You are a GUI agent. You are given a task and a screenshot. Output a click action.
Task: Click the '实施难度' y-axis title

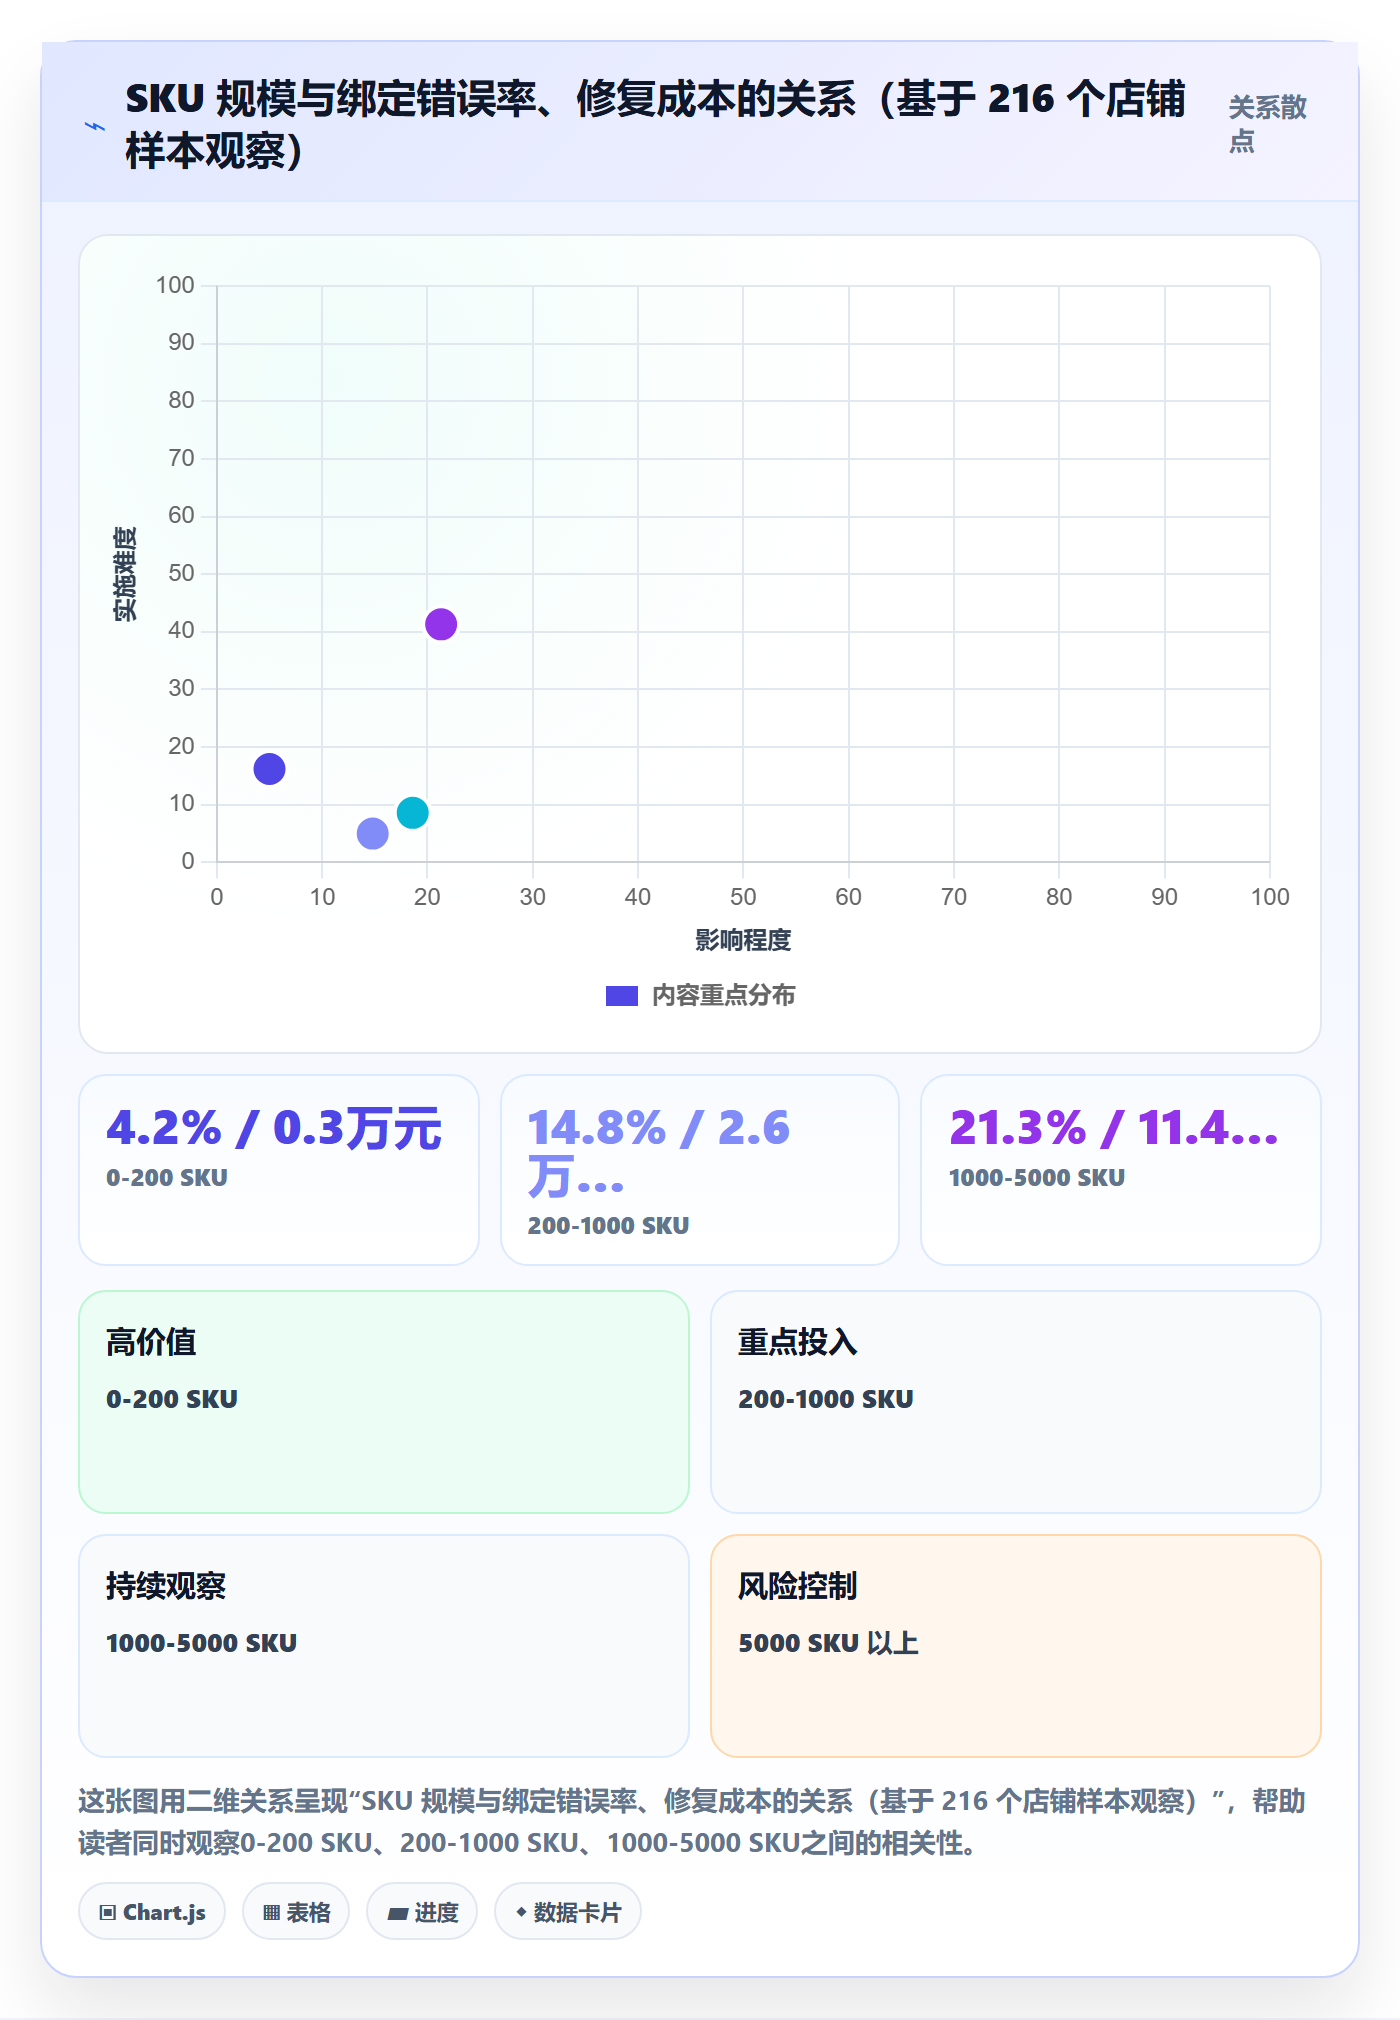(x=125, y=573)
